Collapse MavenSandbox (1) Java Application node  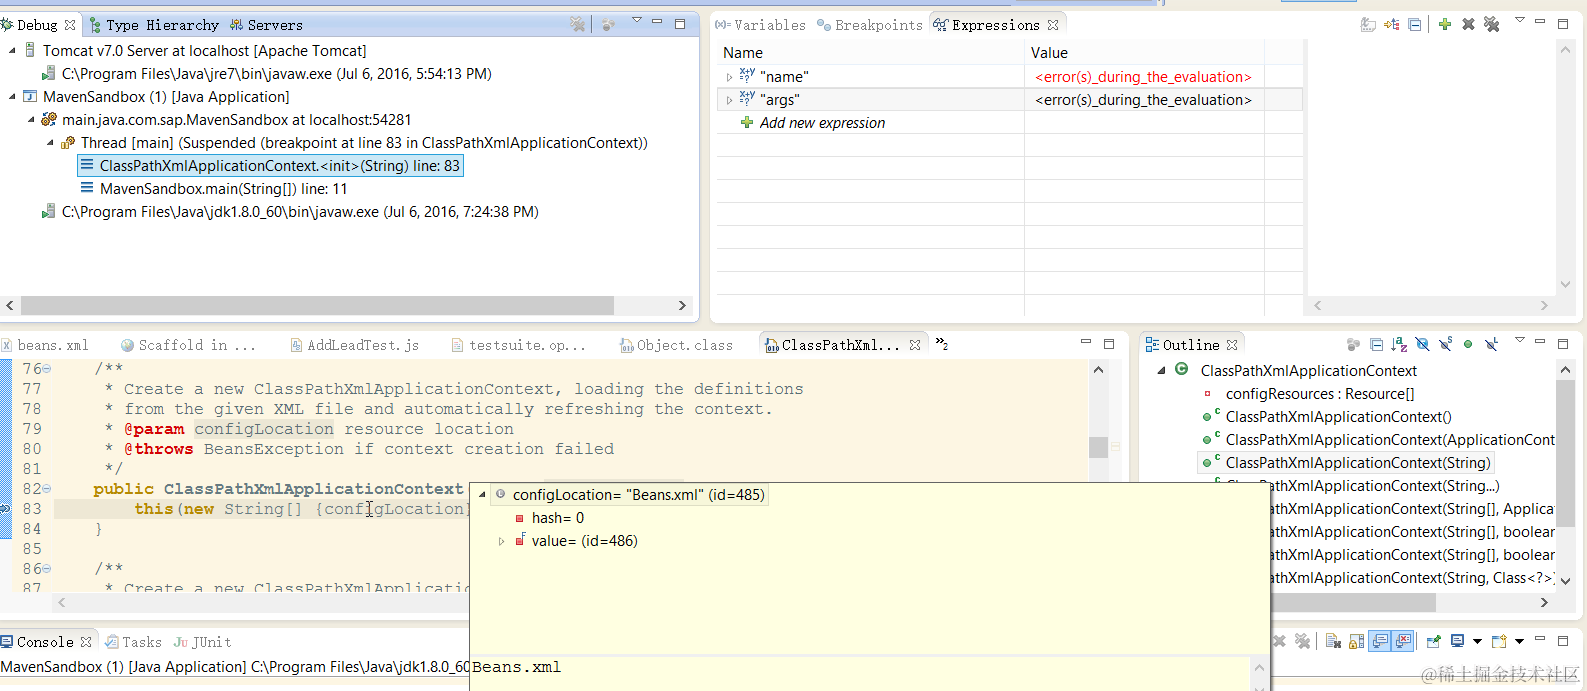click(x=12, y=97)
